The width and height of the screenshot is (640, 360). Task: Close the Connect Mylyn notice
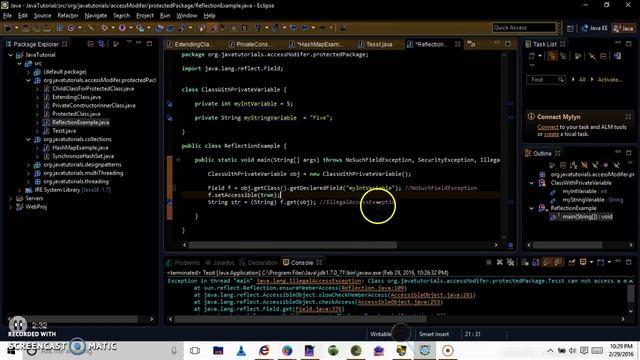point(628,117)
